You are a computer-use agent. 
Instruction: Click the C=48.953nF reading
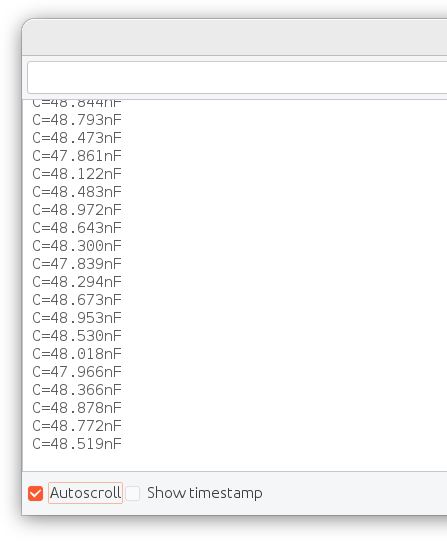77,318
